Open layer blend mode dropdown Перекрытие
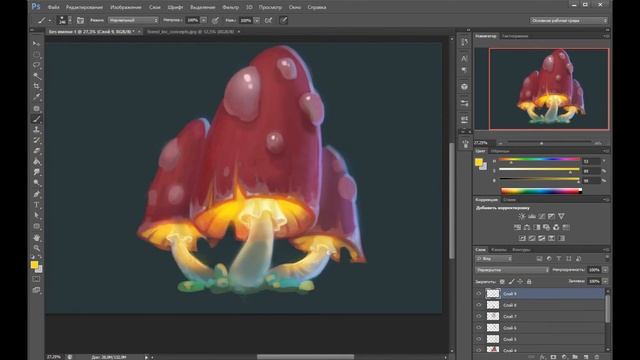640x360 pixels. pos(512,270)
